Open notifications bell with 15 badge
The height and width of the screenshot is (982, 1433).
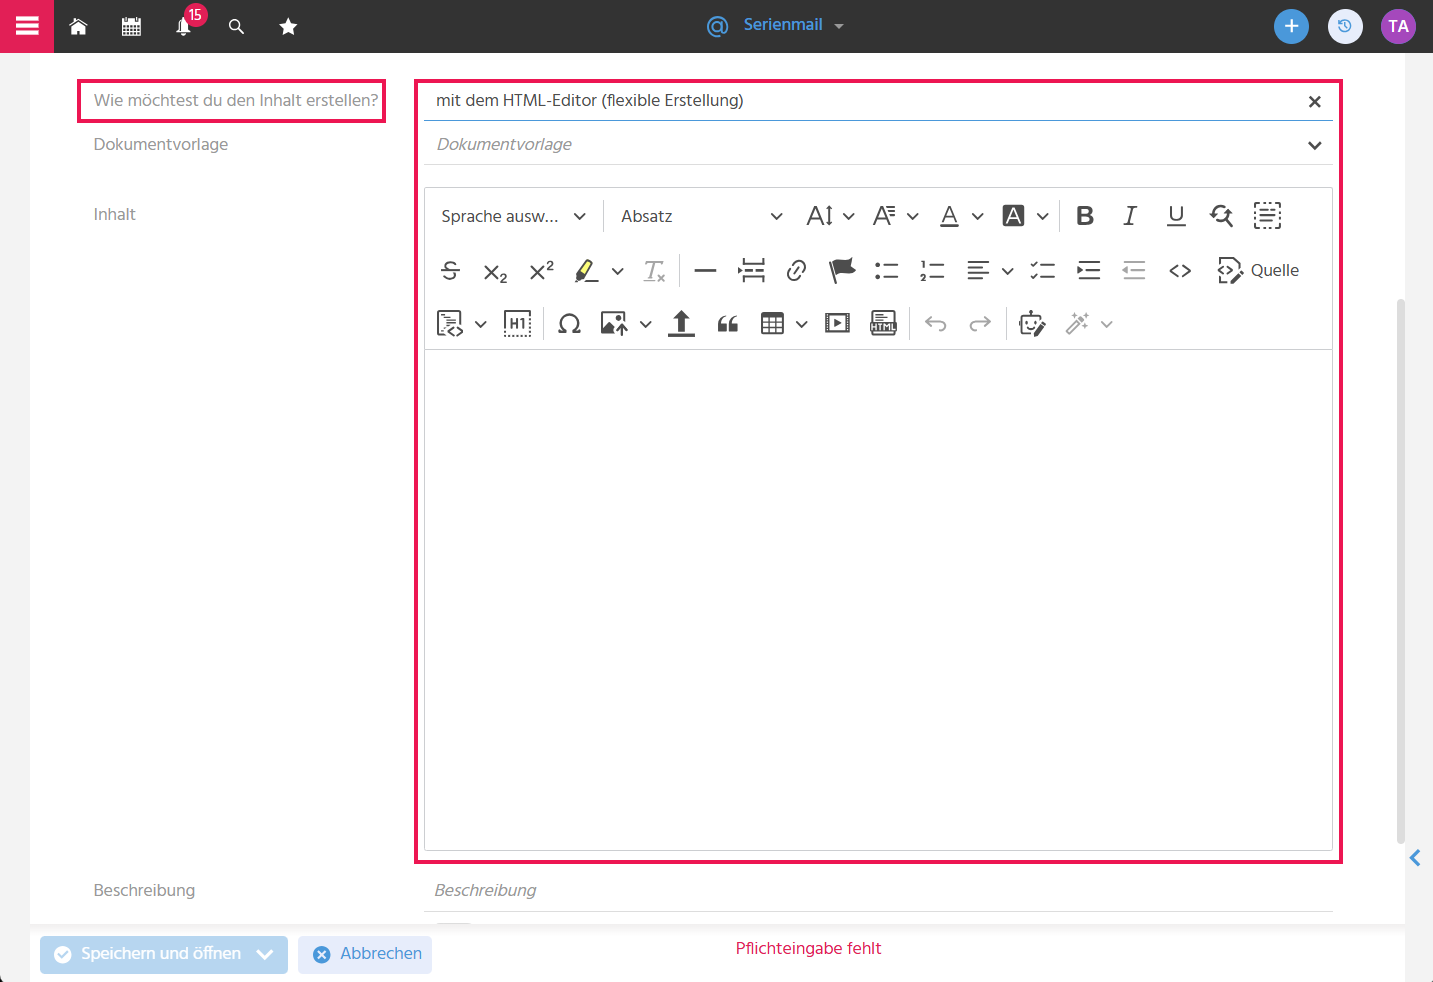pyautogui.click(x=184, y=27)
